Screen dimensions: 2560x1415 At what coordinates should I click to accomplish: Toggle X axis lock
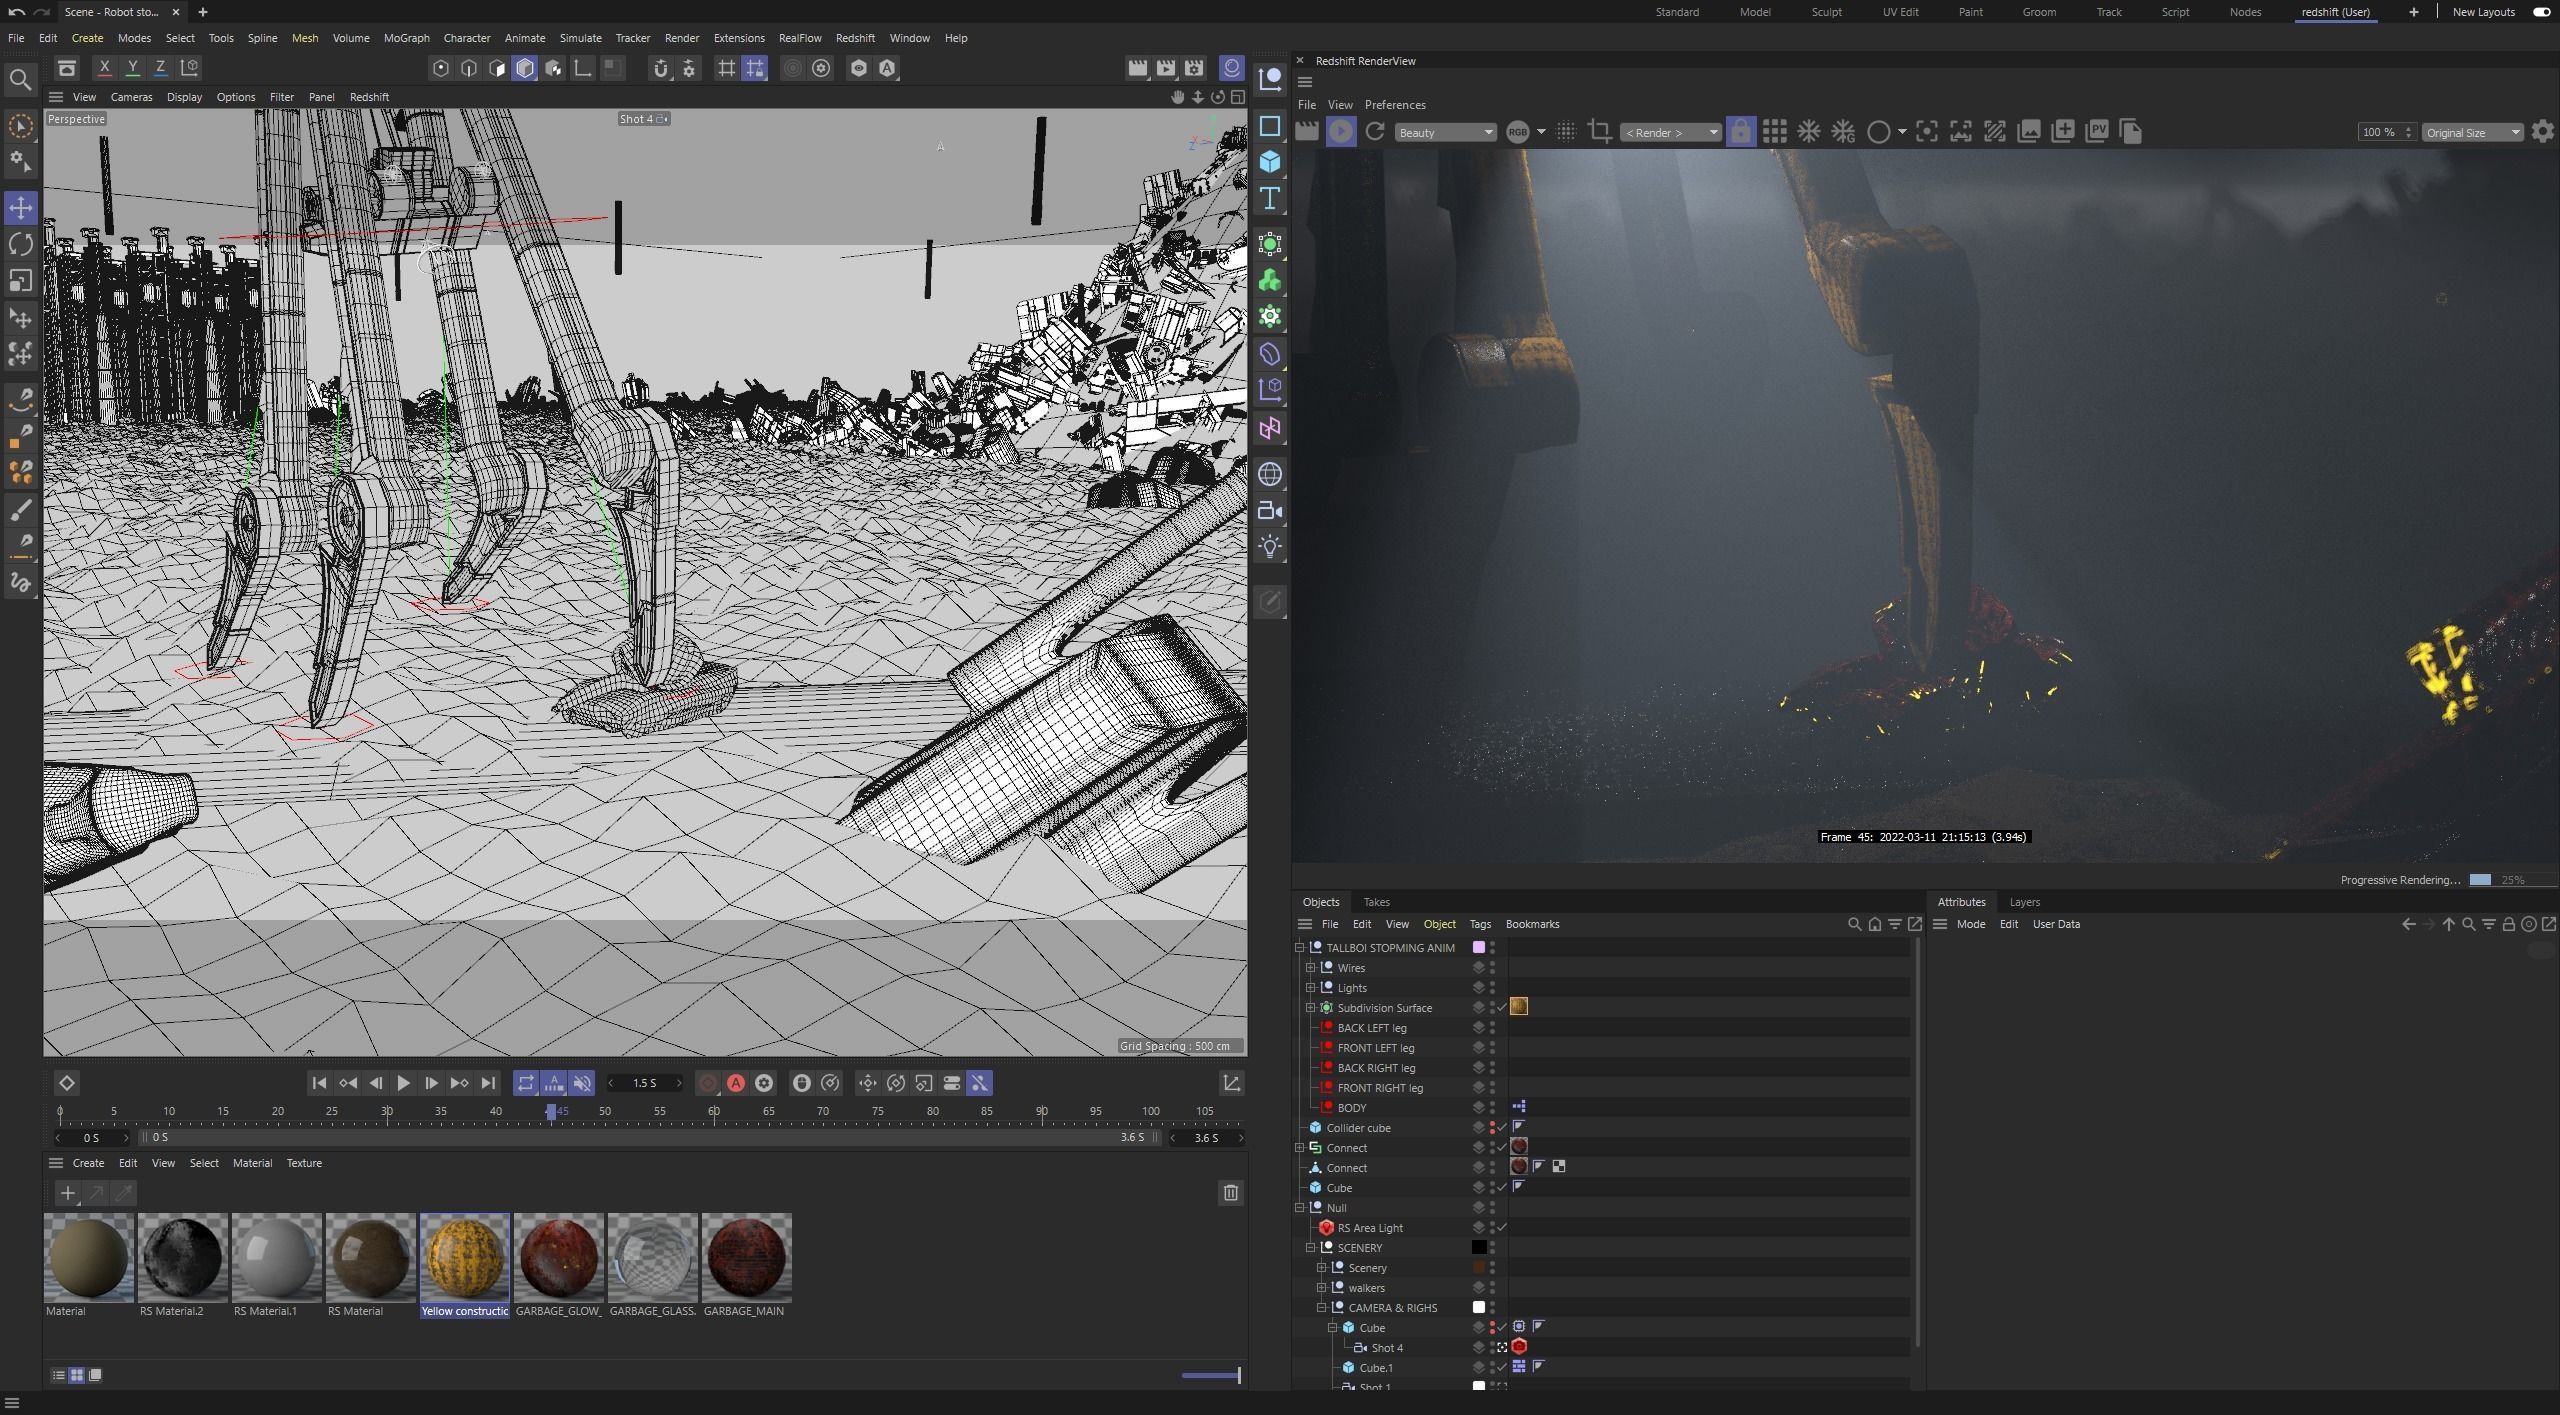(104, 68)
